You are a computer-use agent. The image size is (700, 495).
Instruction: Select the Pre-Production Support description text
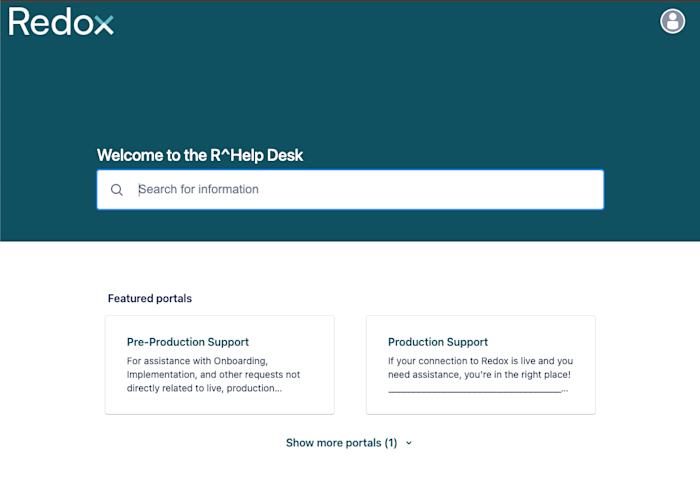[x=213, y=374]
